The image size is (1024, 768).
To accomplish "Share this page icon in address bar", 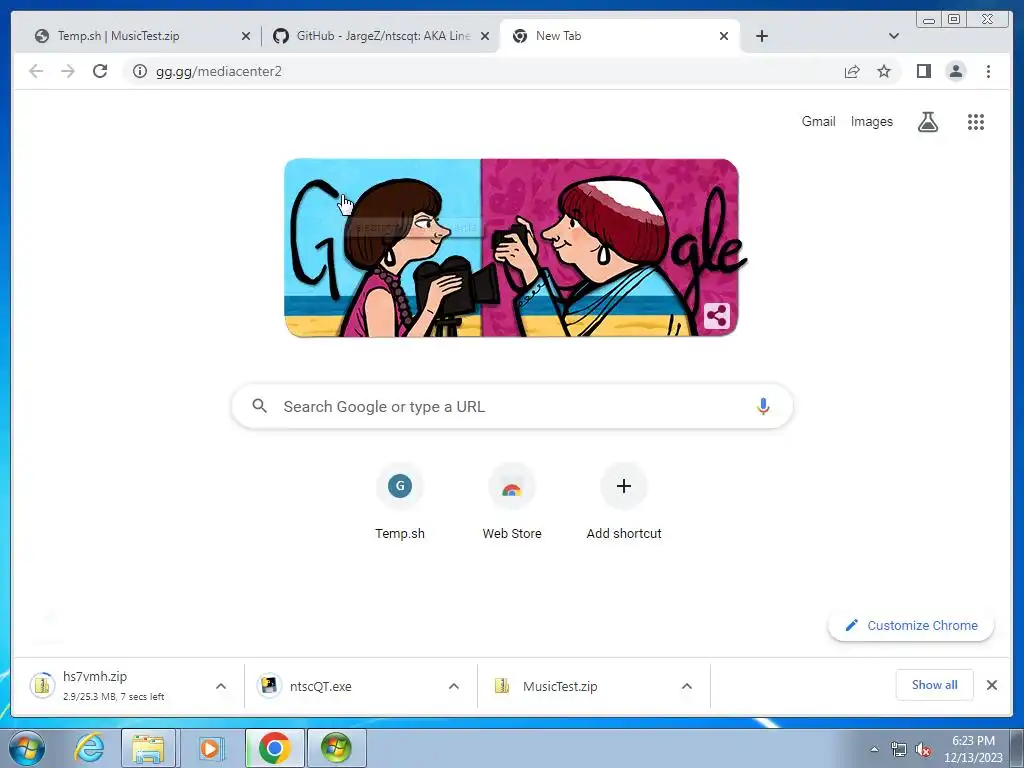I will [x=852, y=71].
